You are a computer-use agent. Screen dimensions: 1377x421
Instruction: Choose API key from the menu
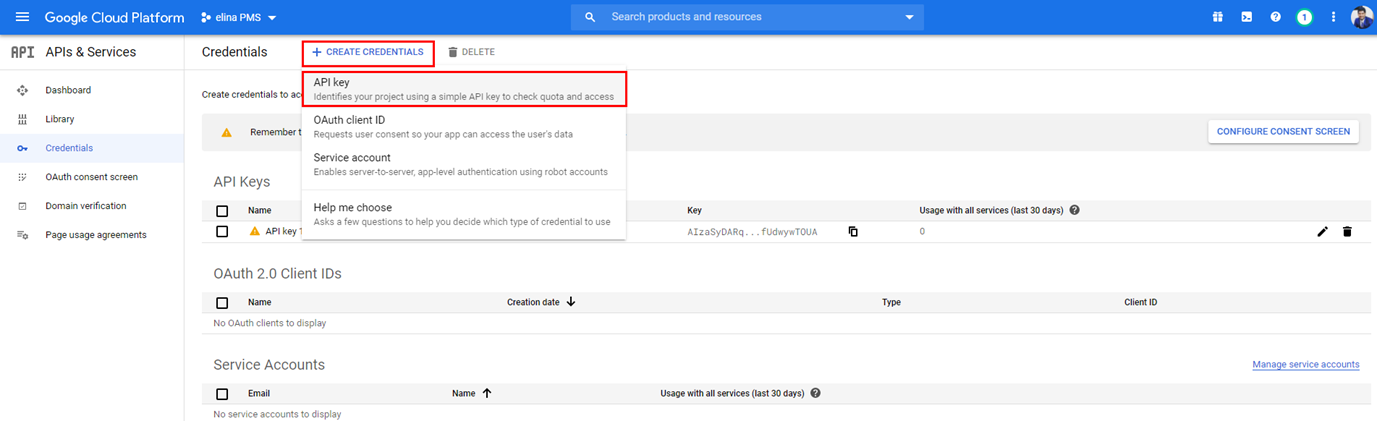tap(464, 89)
